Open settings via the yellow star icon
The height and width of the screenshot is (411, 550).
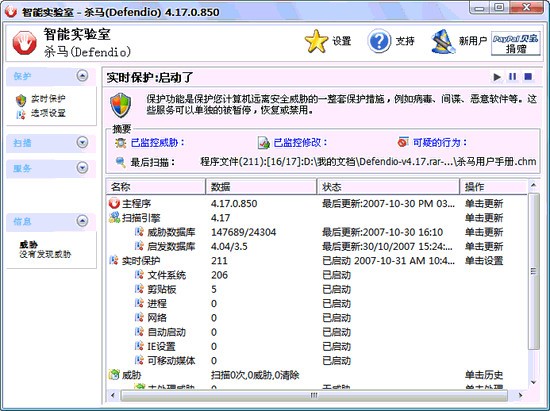[316, 41]
